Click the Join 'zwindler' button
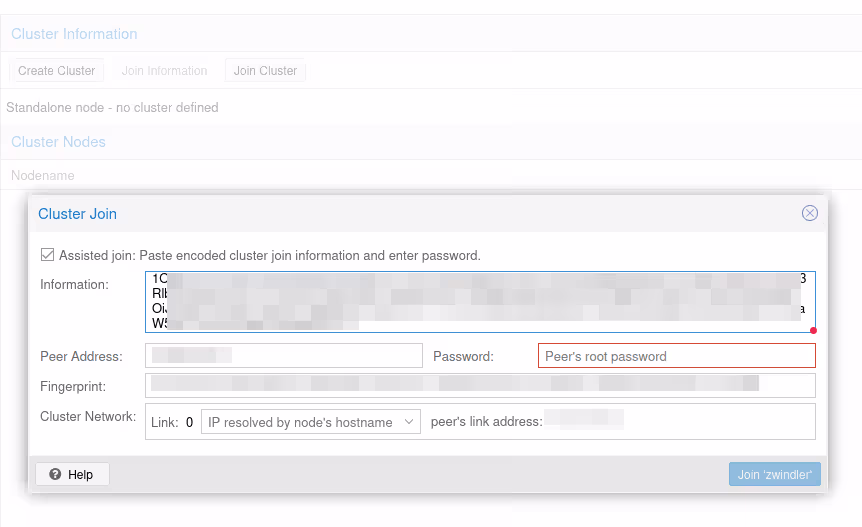 (774, 474)
